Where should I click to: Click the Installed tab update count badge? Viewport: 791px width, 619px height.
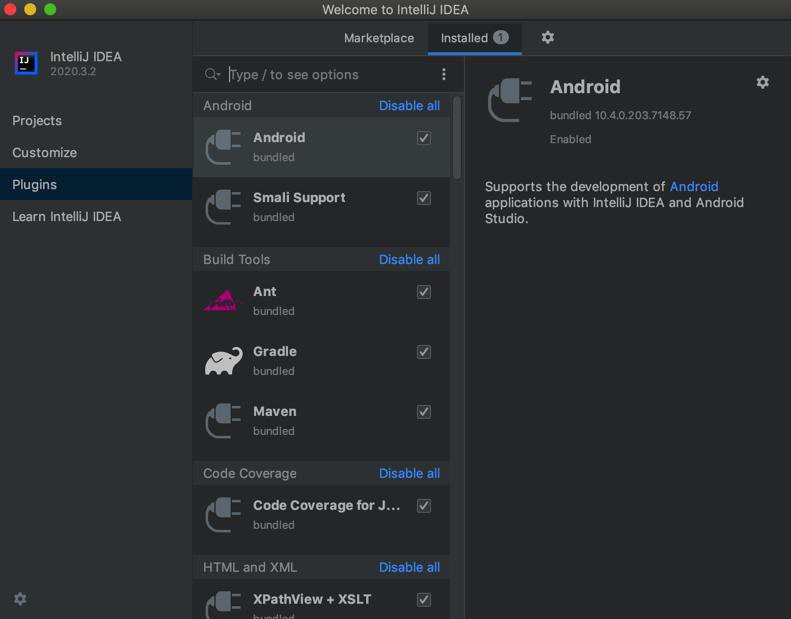coord(500,37)
